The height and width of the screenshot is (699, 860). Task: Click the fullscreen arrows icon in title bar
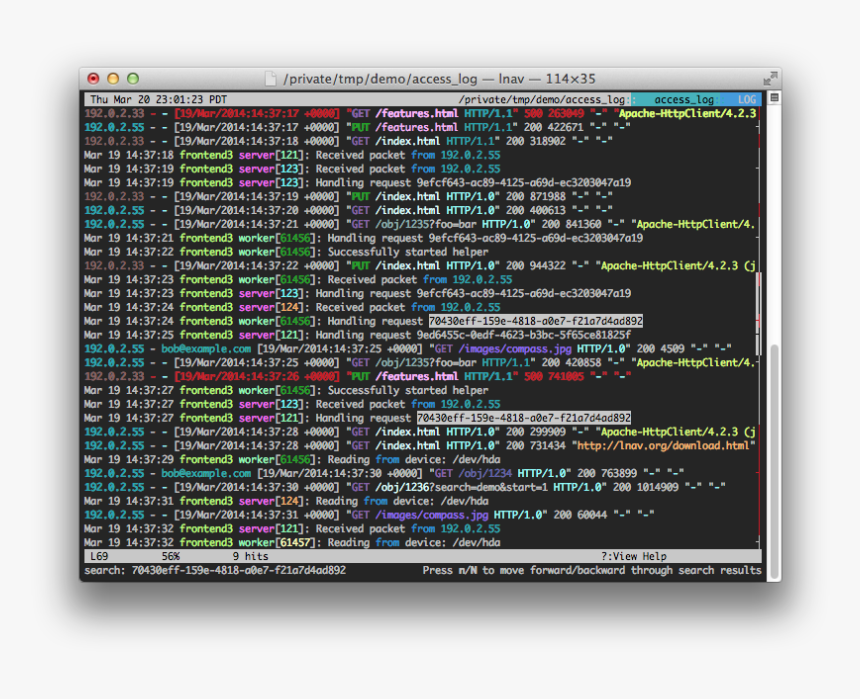770,78
